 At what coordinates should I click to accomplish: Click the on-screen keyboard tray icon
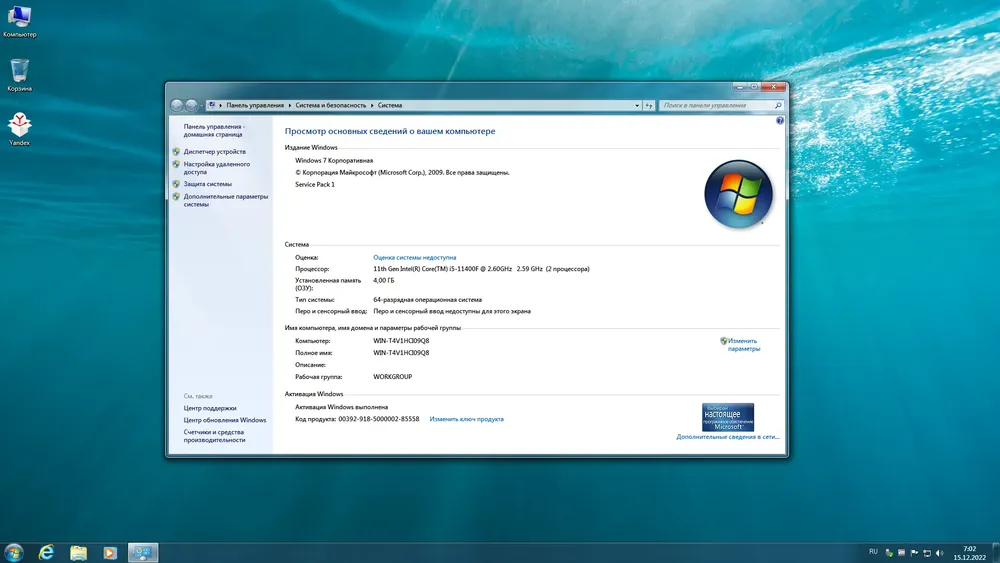(901, 553)
